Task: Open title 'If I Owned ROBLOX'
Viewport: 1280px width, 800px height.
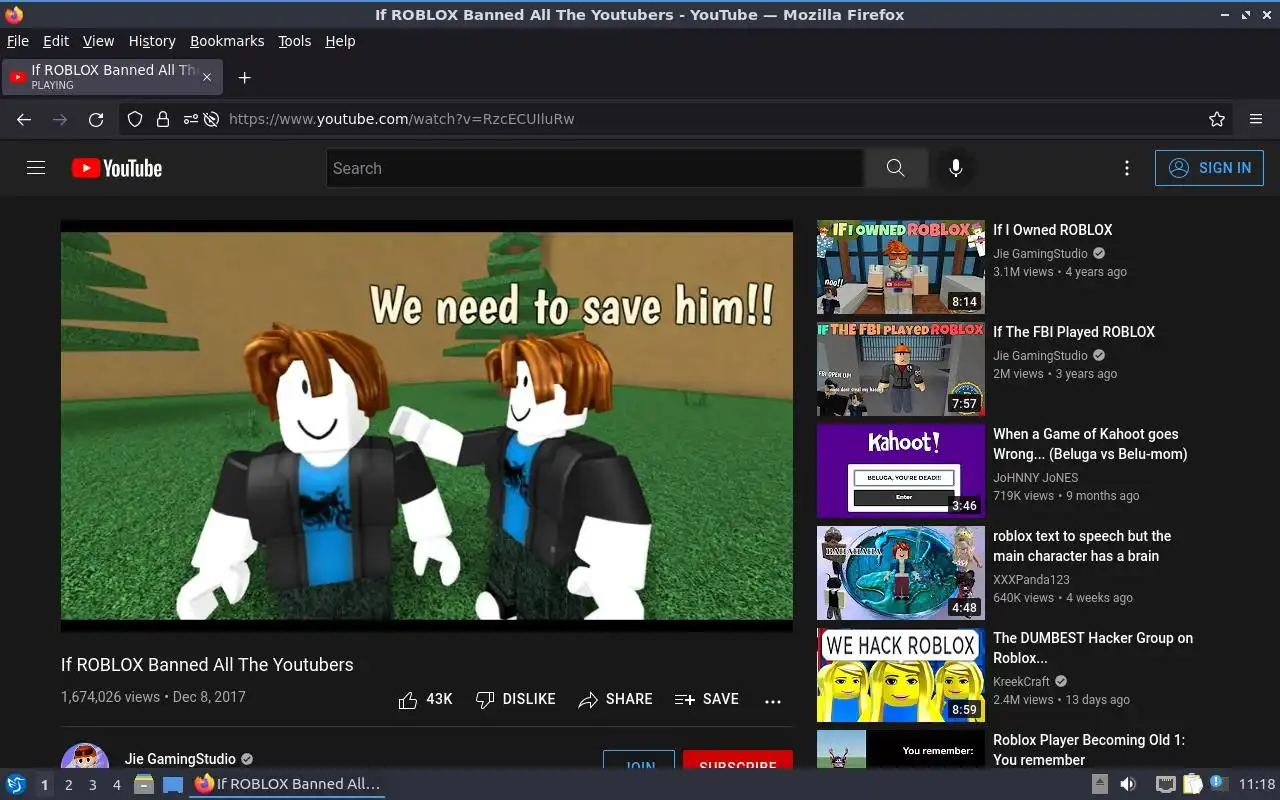Action: click(1052, 230)
